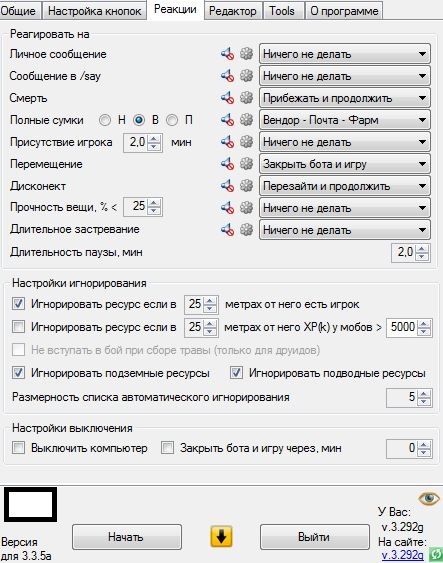This screenshot has height=563, width=443.
Task: Select the Н radio button for Полные сумки
Action: click(105, 120)
